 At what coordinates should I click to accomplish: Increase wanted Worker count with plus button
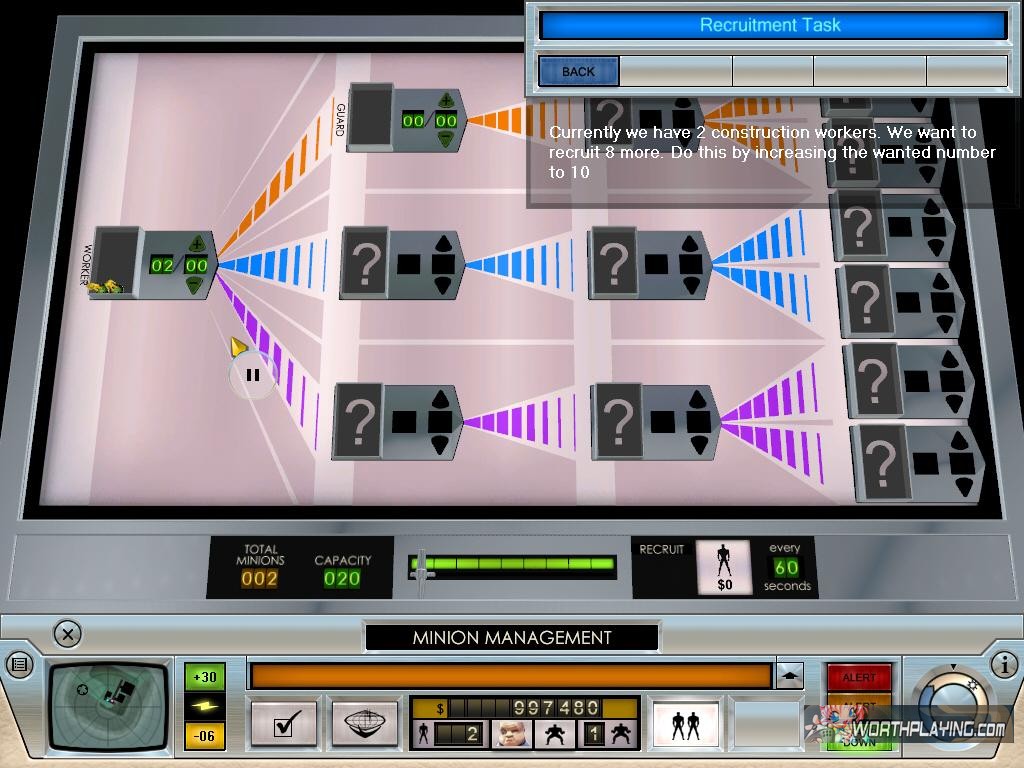tap(196, 244)
